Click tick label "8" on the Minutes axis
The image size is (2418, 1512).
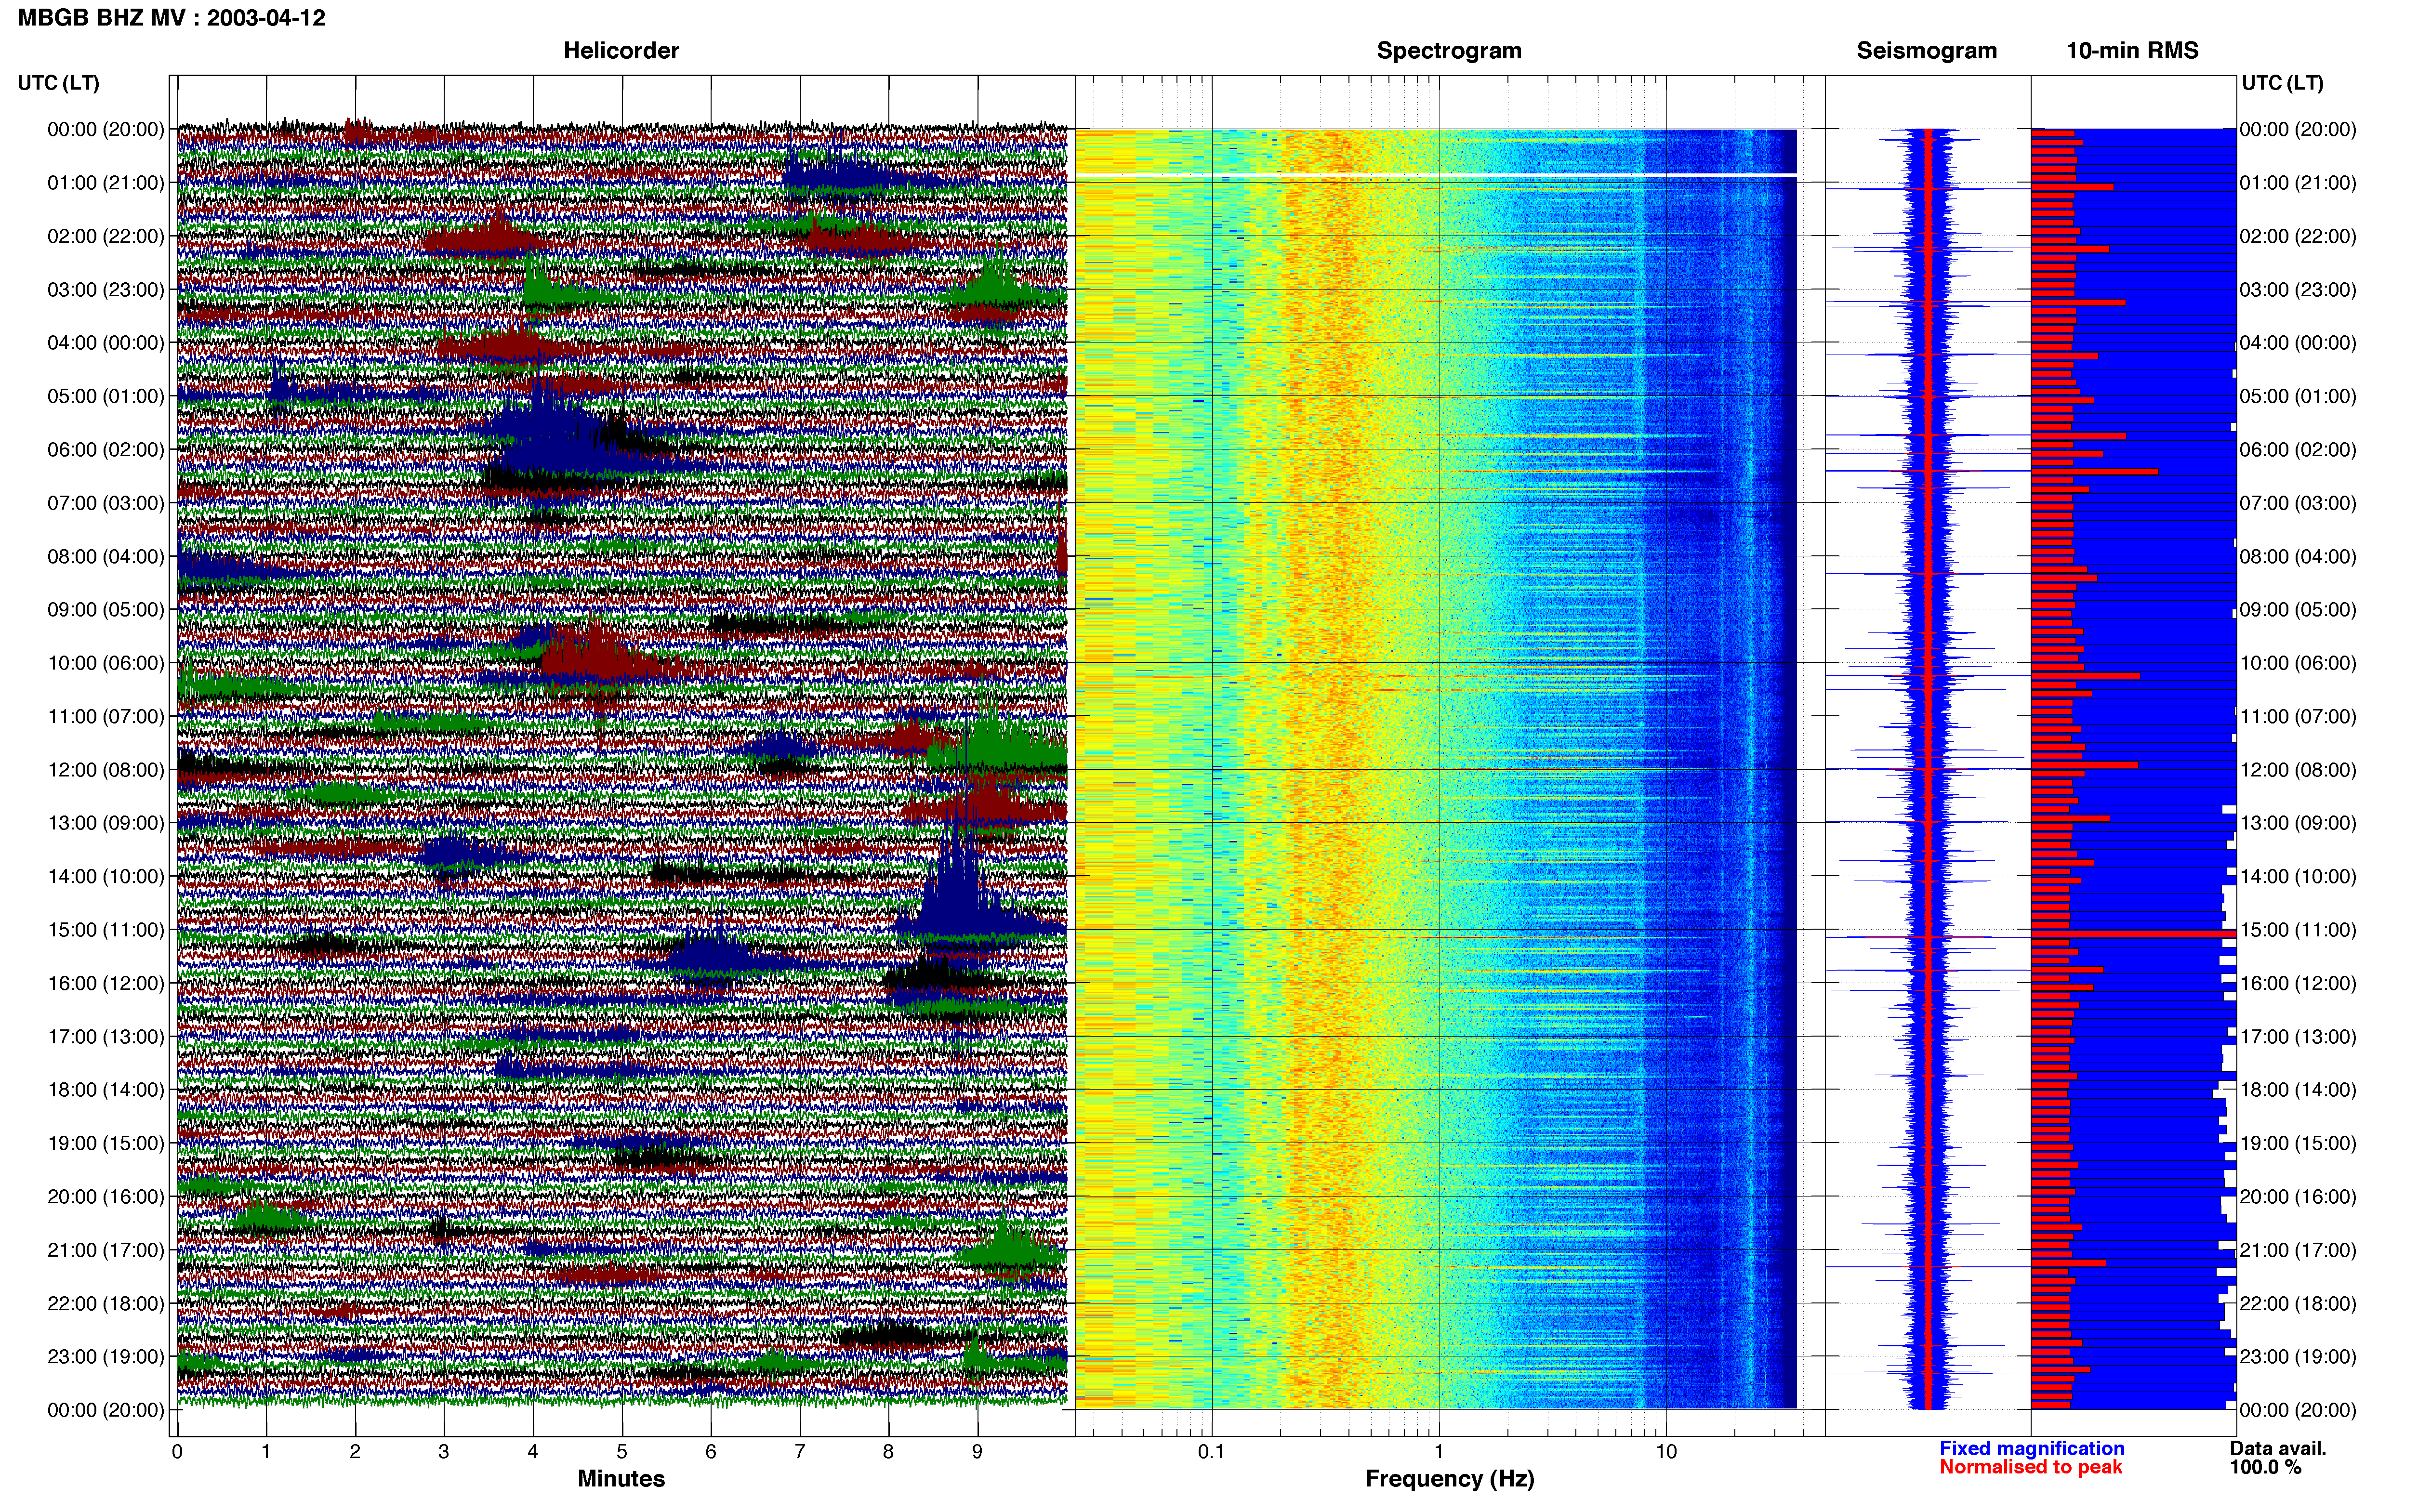tap(889, 1452)
